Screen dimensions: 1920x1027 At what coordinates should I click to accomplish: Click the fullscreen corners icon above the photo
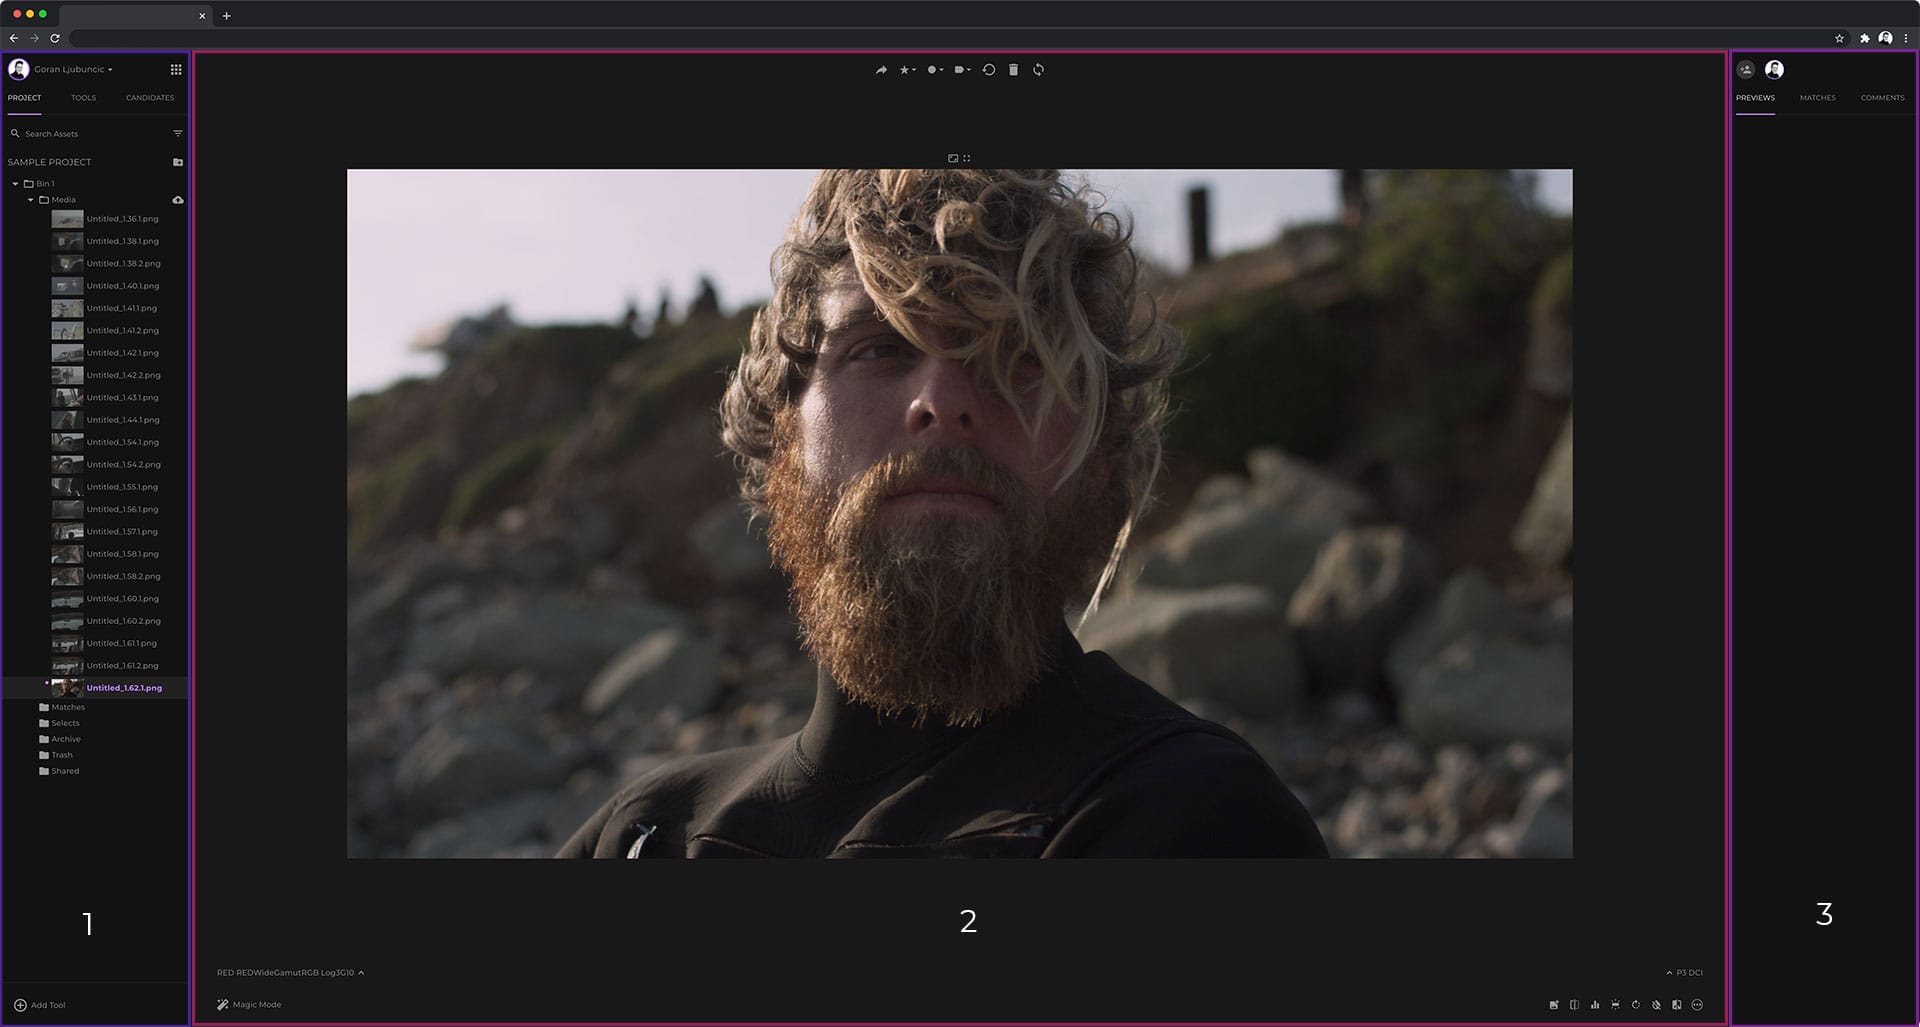pyautogui.click(x=967, y=158)
